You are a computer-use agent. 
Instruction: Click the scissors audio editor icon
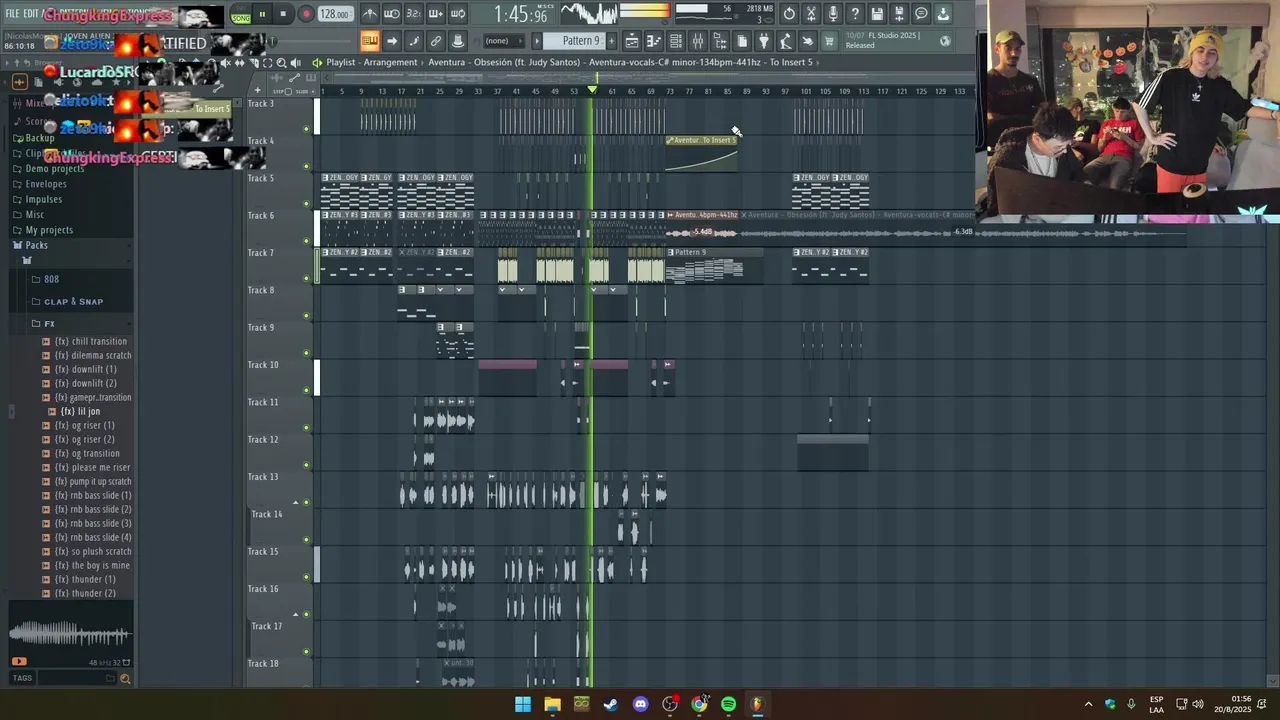click(x=812, y=14)
